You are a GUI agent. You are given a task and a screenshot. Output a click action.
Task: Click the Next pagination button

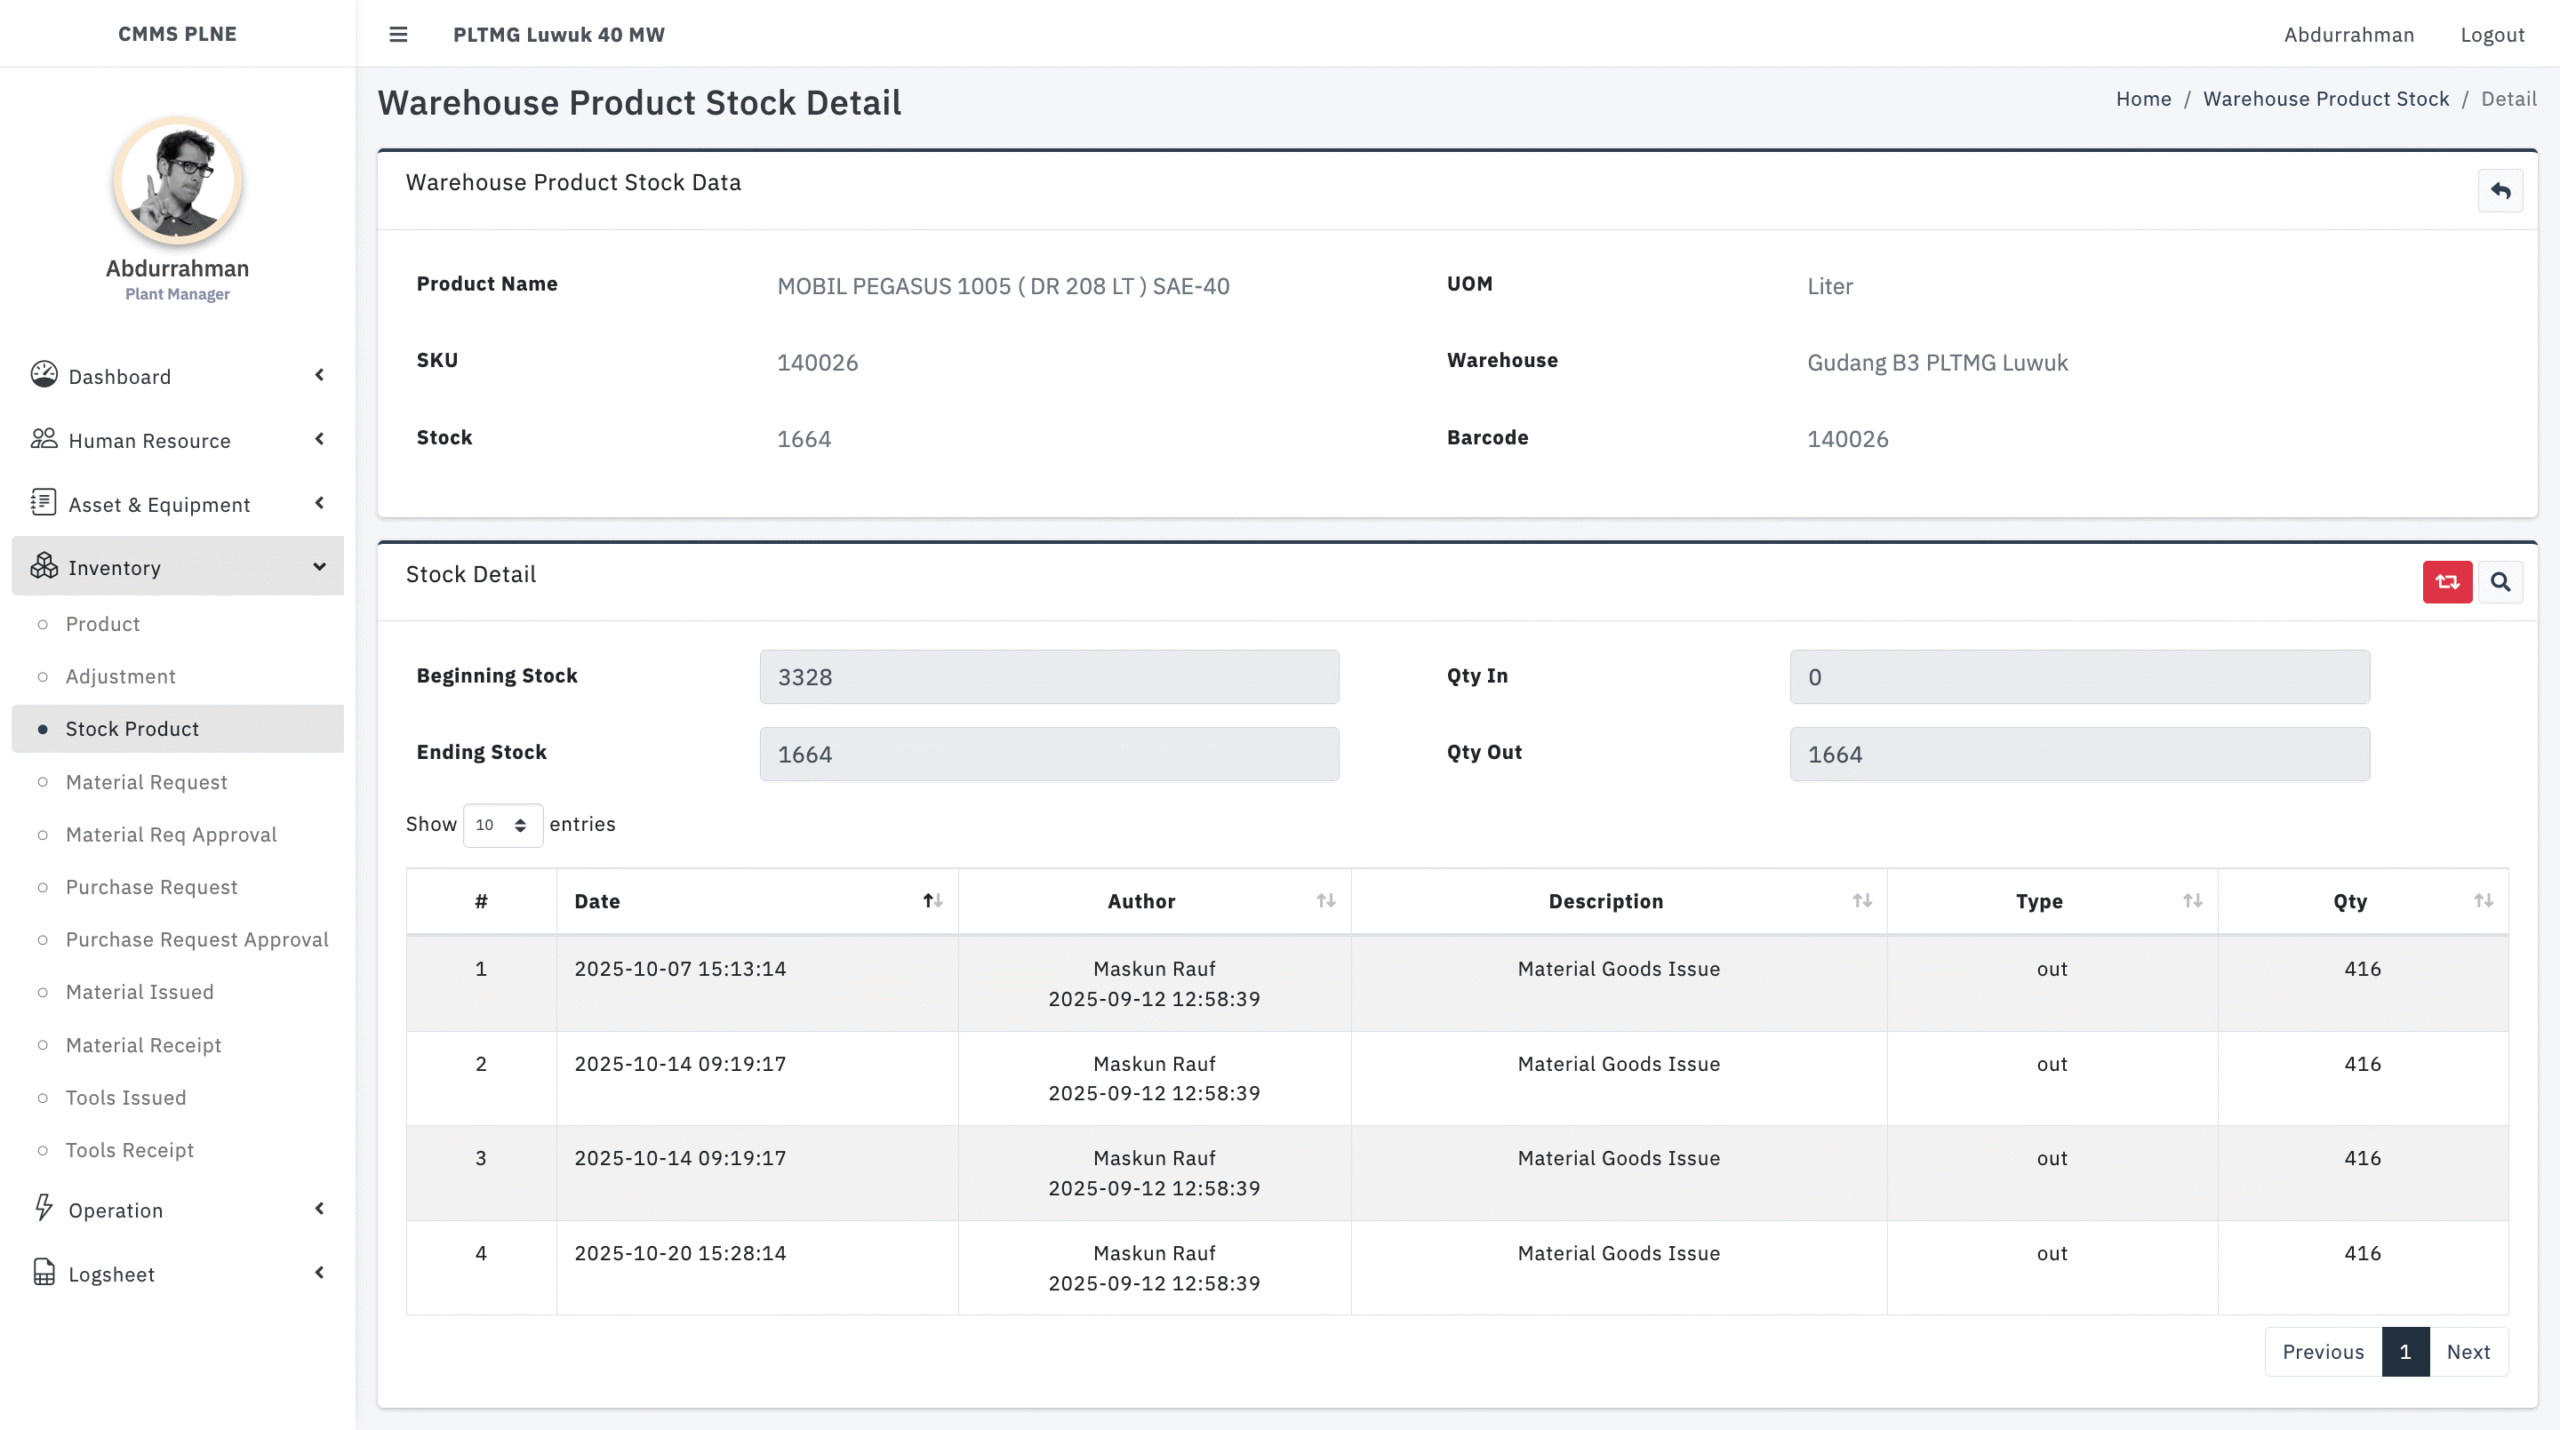[2468, 1352]
